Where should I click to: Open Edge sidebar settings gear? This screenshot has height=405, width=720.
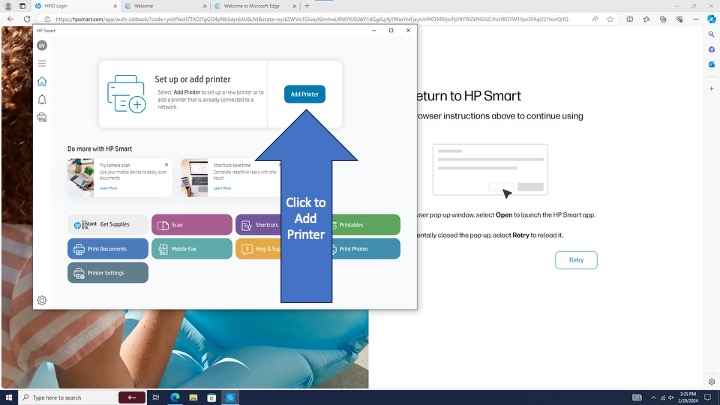[711, 382]
